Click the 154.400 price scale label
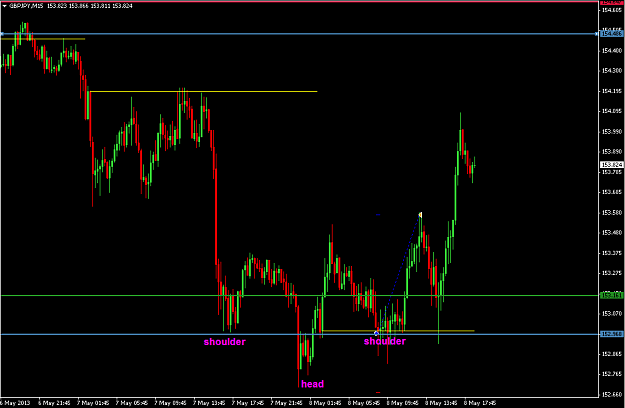Image resolution: width=625 pixels, height=408 pixels. (611, 51)
